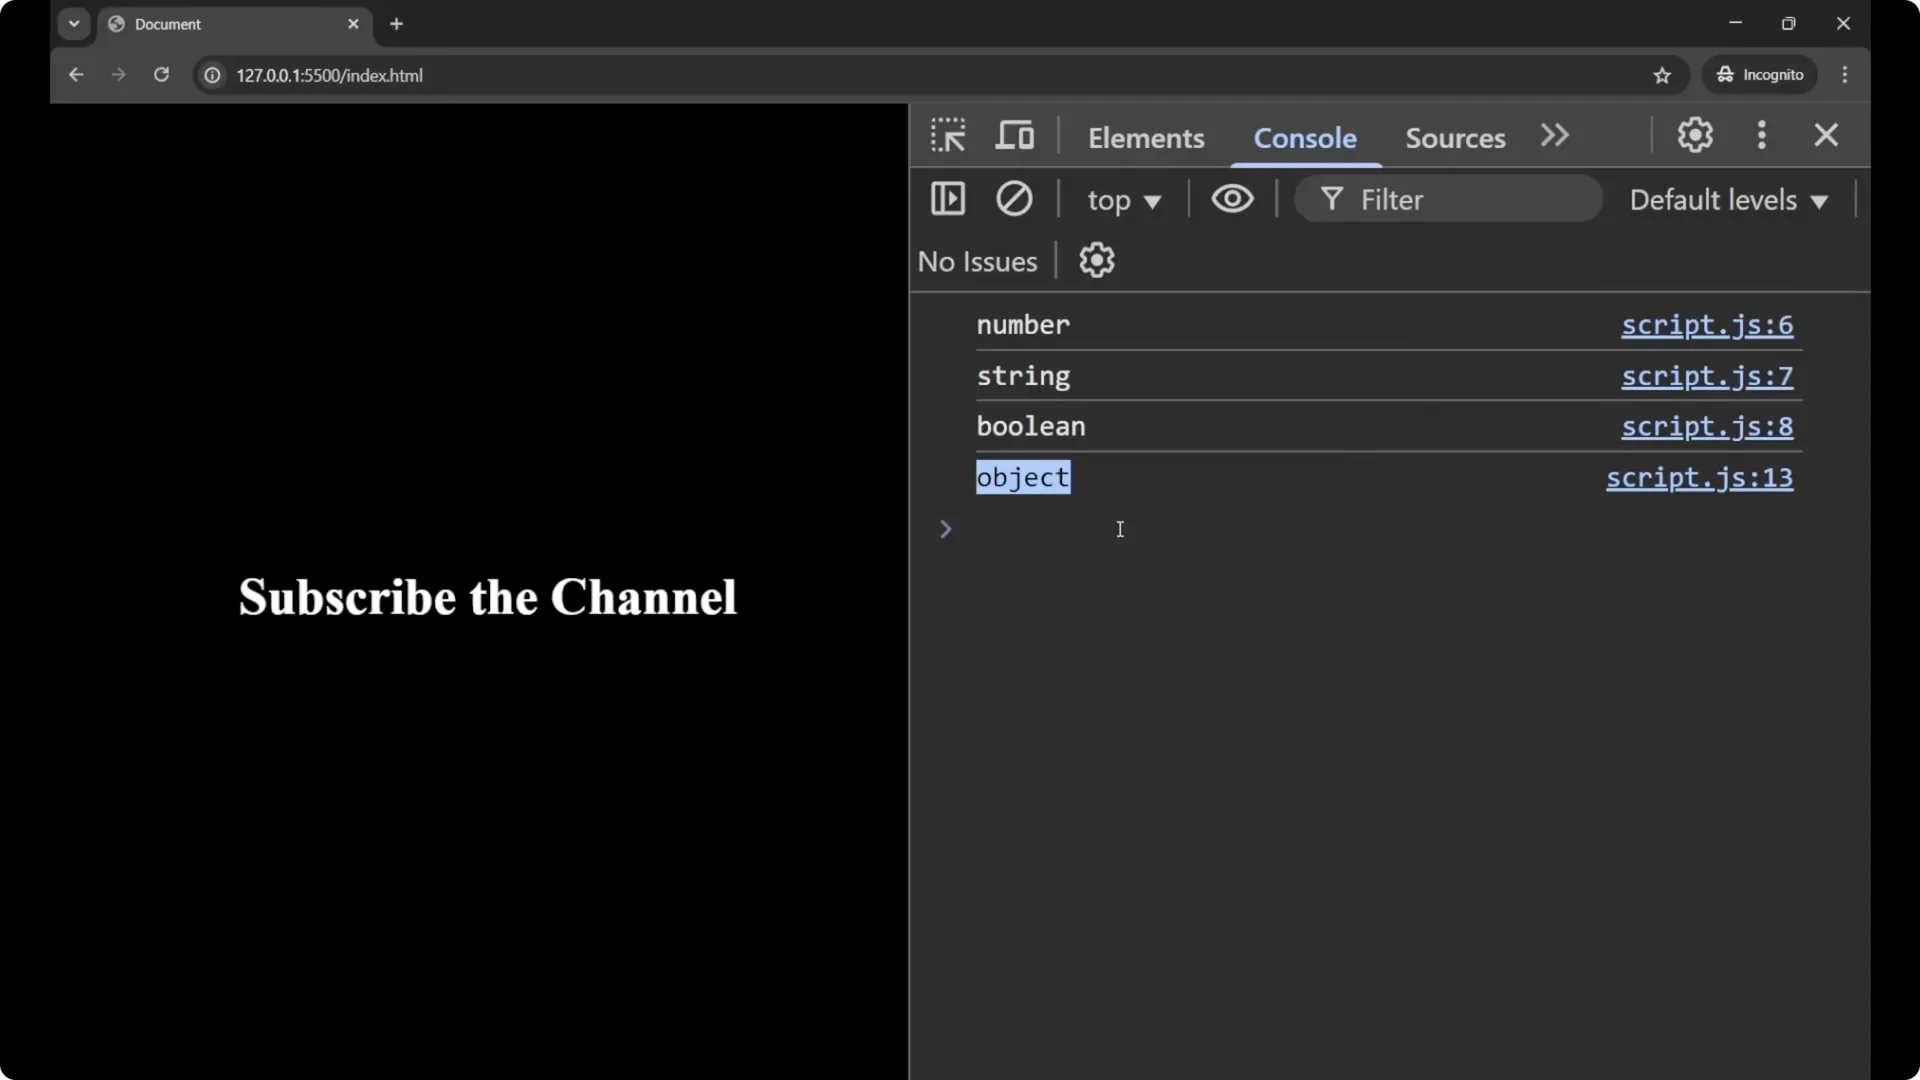1920x1080 pixels.
Task: Toggle the live expression eye icon
Action: [1233, 199]
